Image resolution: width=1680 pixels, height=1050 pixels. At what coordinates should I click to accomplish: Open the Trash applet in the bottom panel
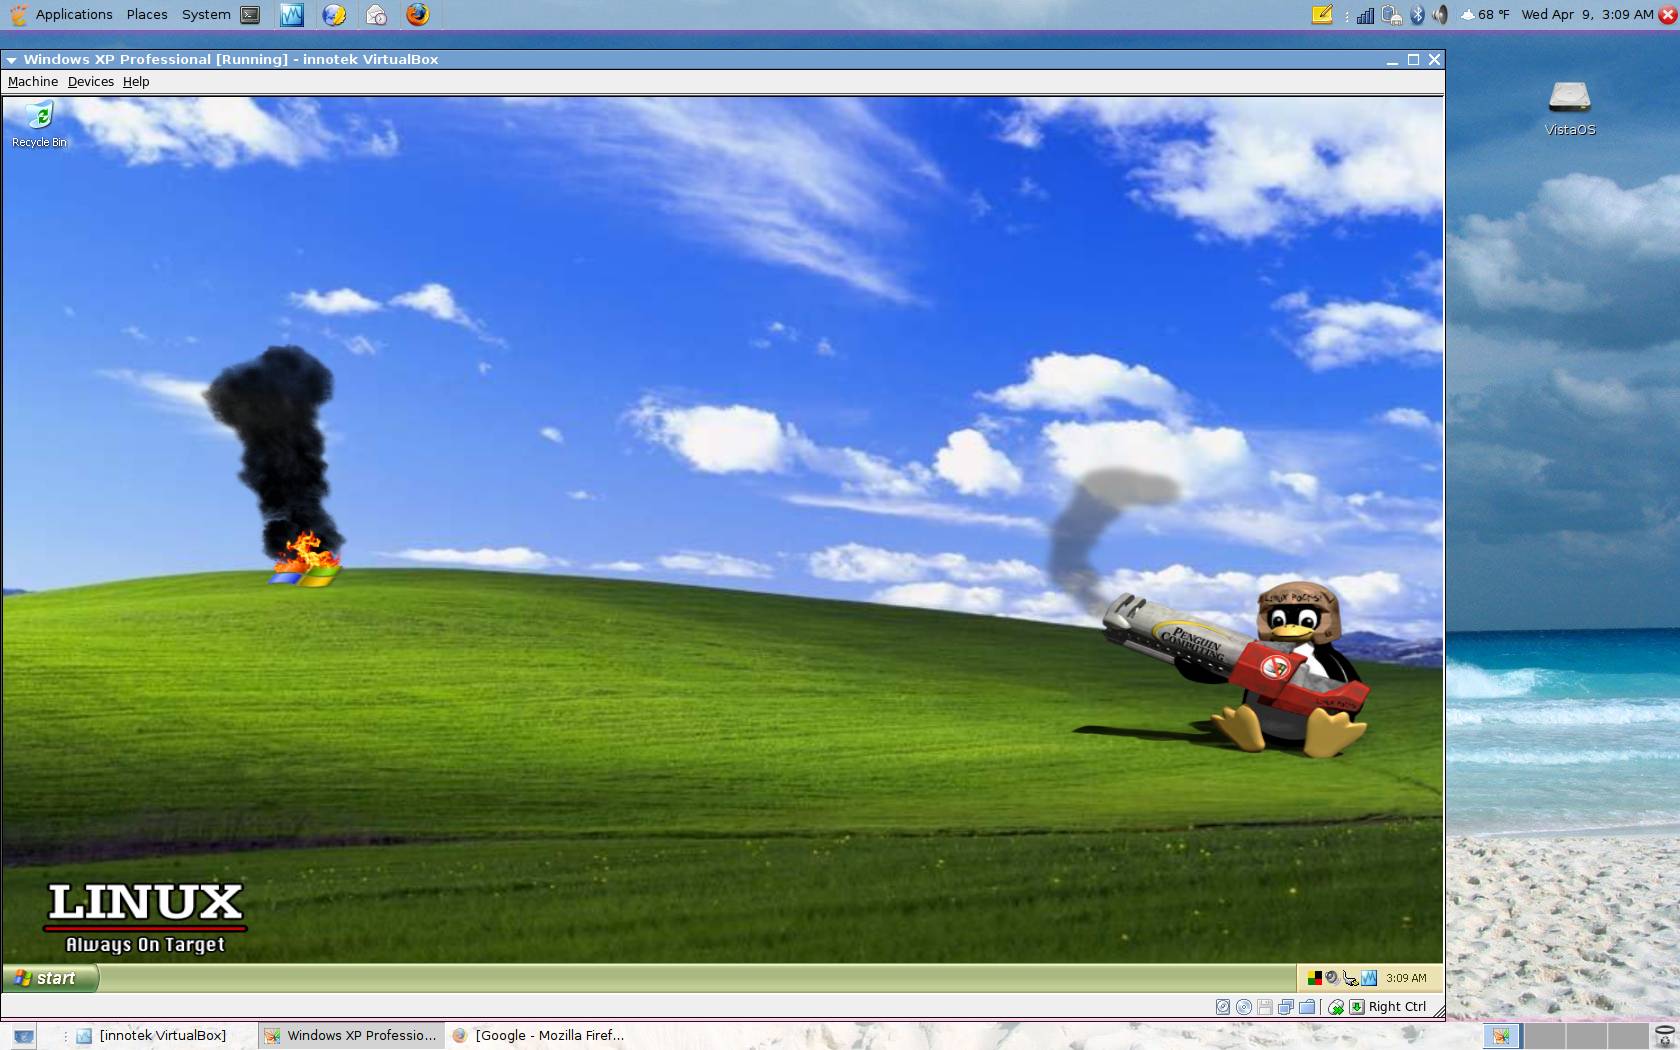[1666, 1037]
